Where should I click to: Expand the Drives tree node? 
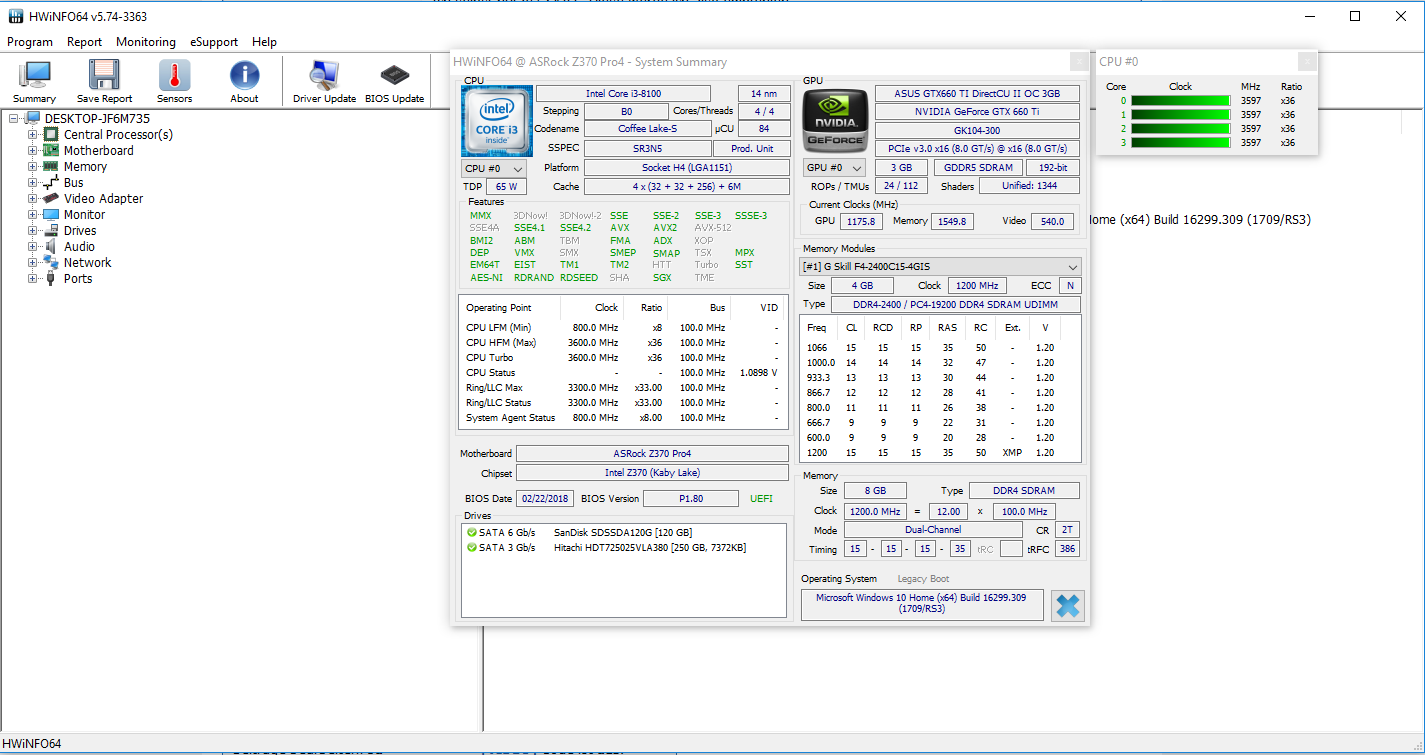click(x=33, y=231)
